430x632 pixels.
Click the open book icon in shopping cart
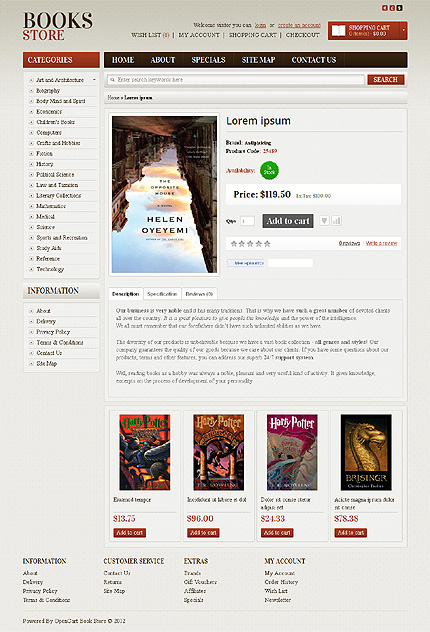tap(338, 31)
